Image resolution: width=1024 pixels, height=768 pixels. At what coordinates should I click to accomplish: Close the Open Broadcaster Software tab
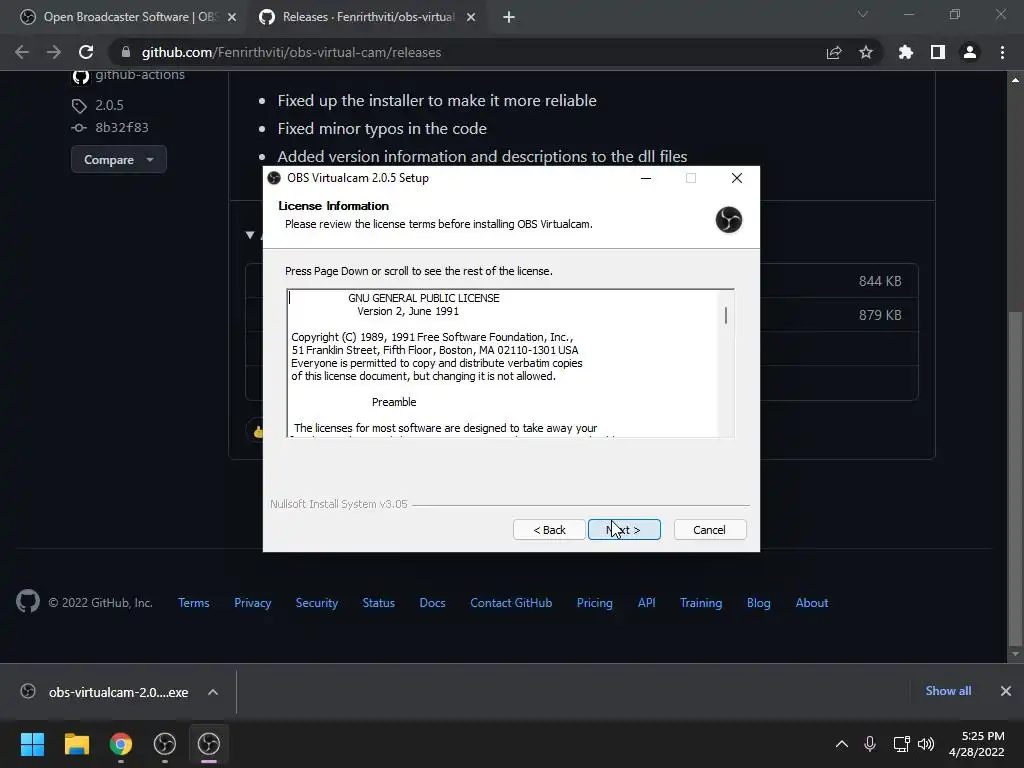coord(232,18)
